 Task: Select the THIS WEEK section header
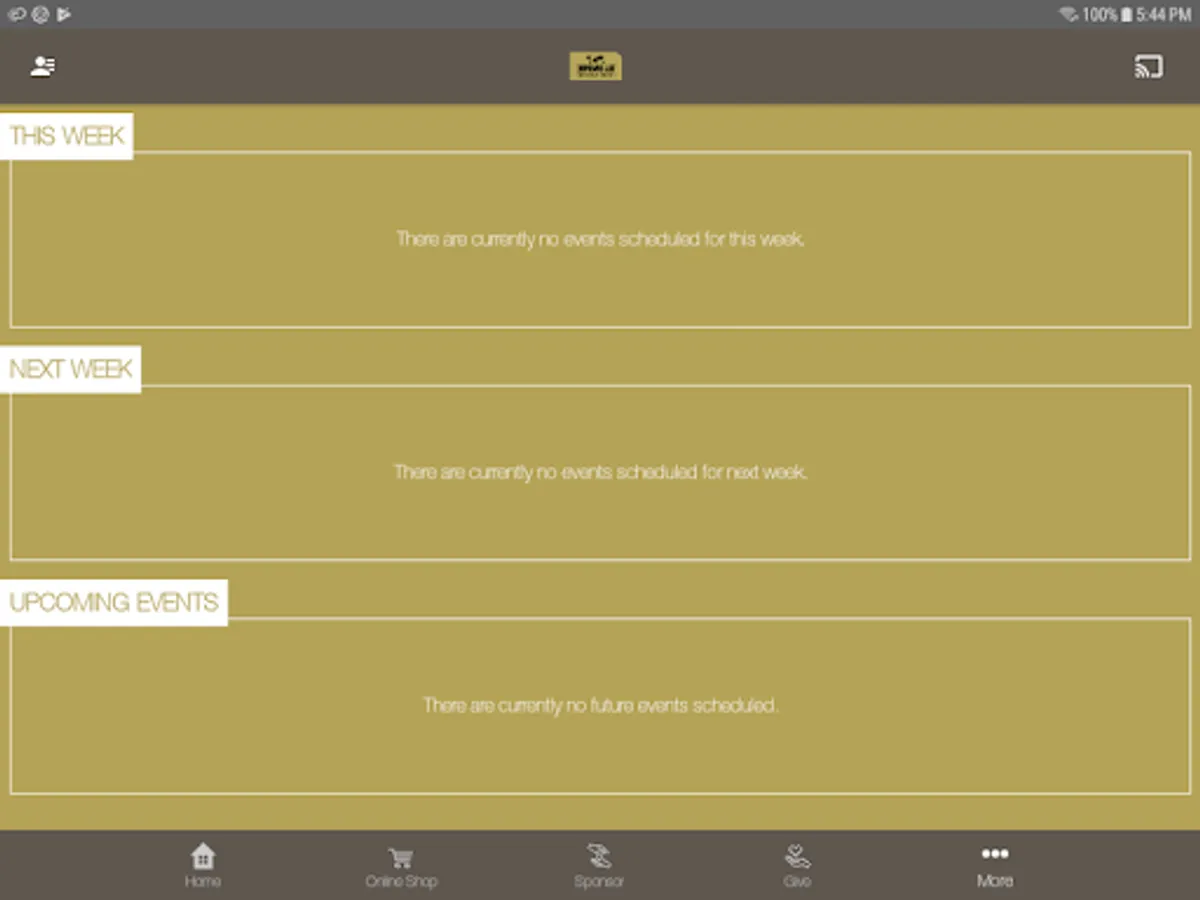pos(66,136)
